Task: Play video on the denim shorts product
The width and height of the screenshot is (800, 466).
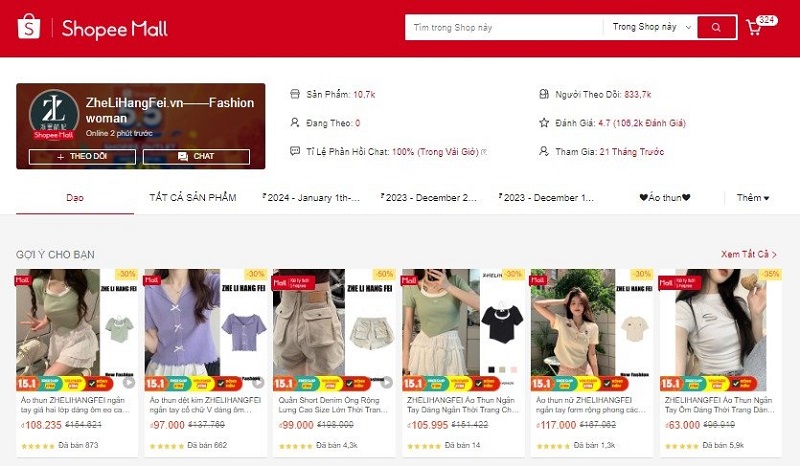Action: [x=386, y=382]
